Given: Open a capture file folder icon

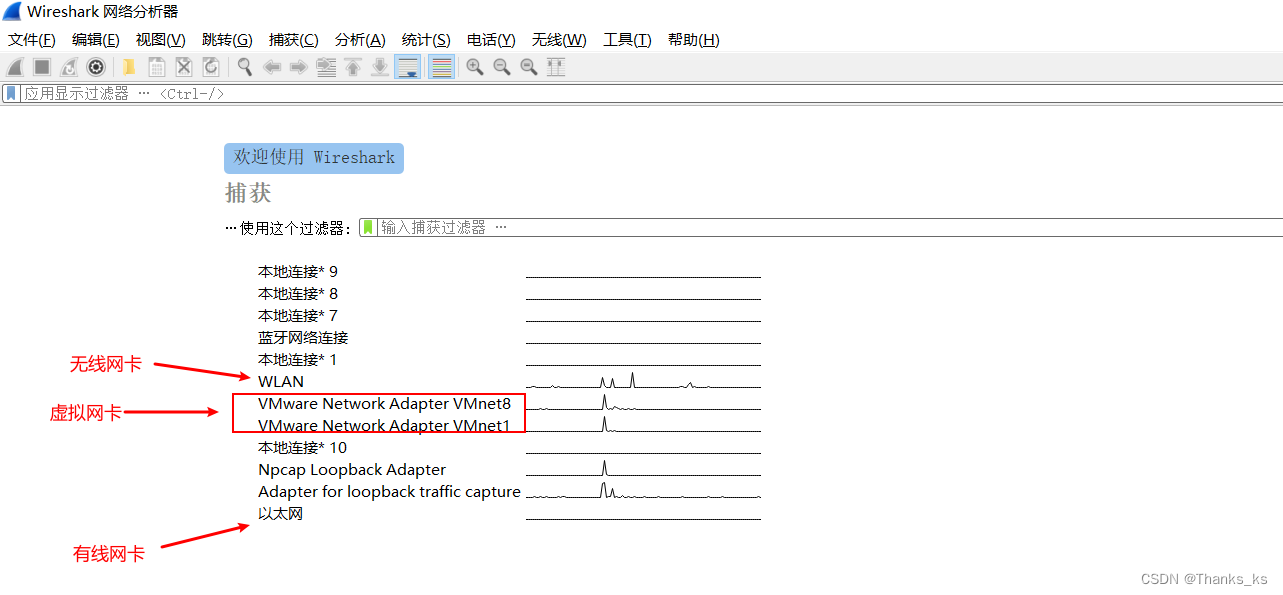Looking at the screenshot, I should point(129,67).
